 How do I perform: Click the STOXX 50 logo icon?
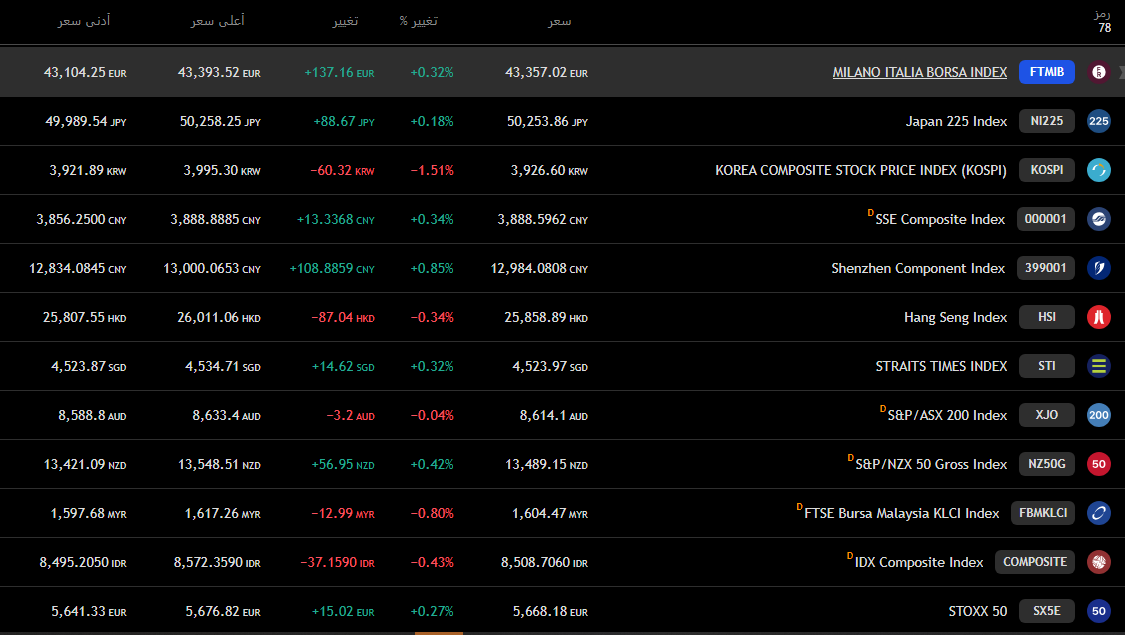click(1098, 611)
